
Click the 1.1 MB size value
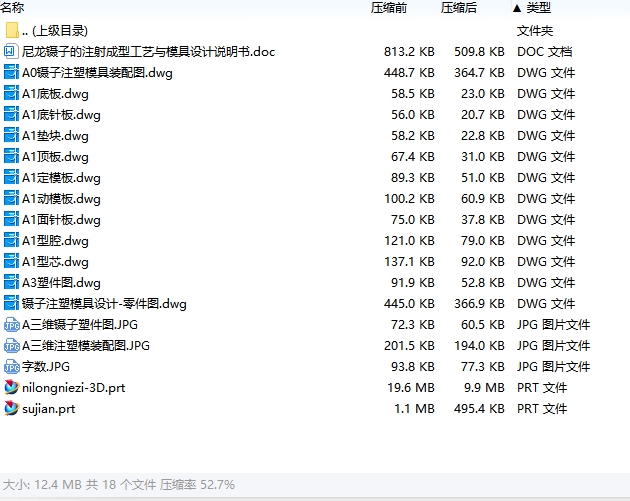(x=414, y=409)
